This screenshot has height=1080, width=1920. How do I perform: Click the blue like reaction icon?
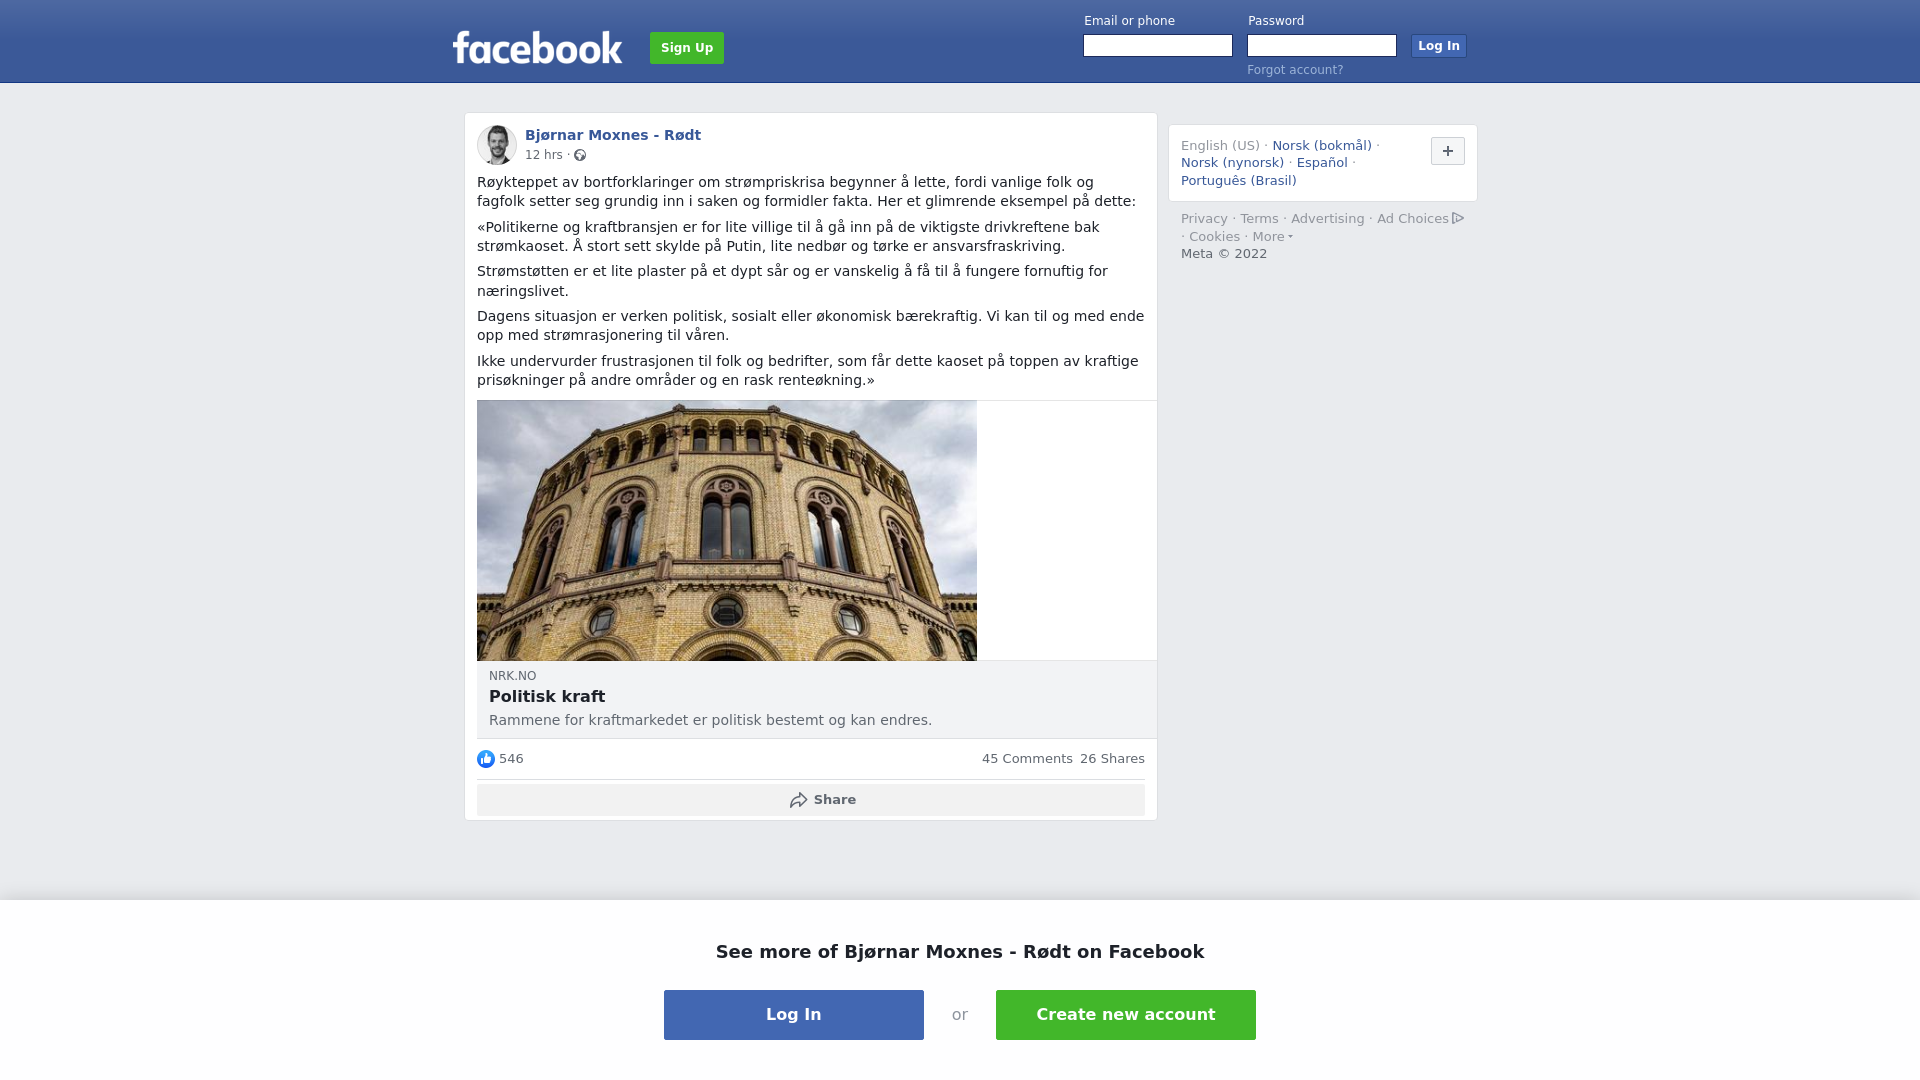click(x=486, y=759)
